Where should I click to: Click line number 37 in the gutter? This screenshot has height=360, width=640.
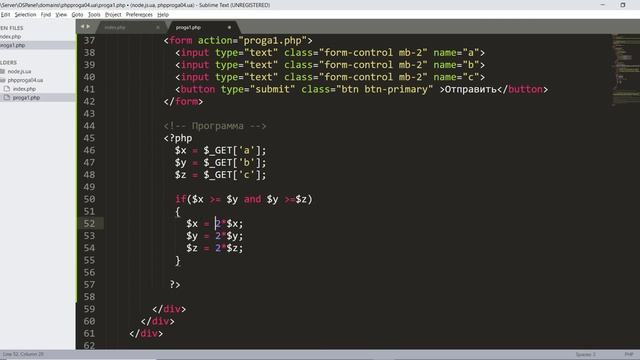(x=89, y=40)
